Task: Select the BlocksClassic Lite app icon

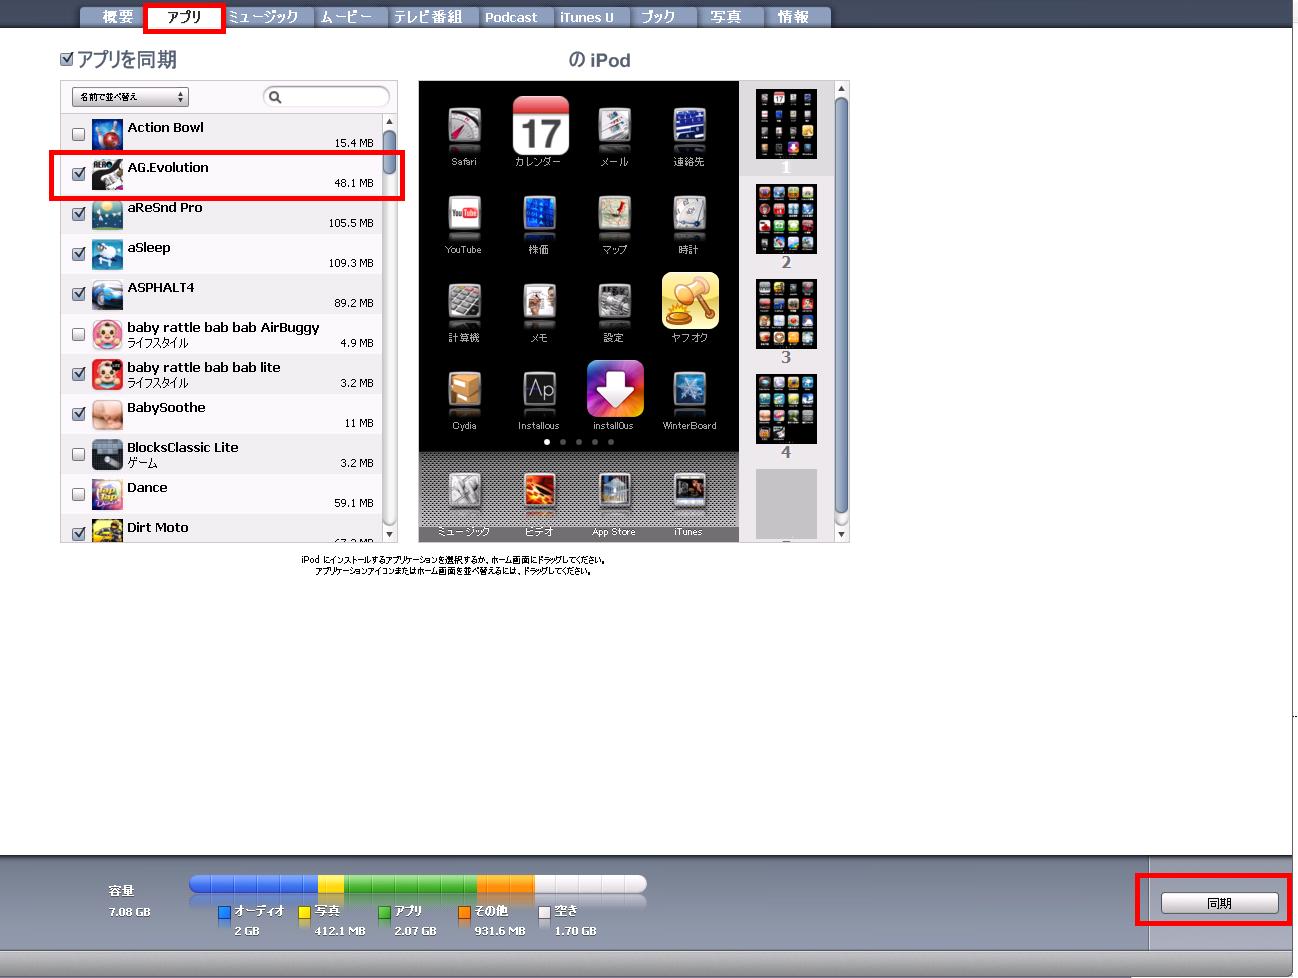Action: pyautogui.click(x=107, y=454)
